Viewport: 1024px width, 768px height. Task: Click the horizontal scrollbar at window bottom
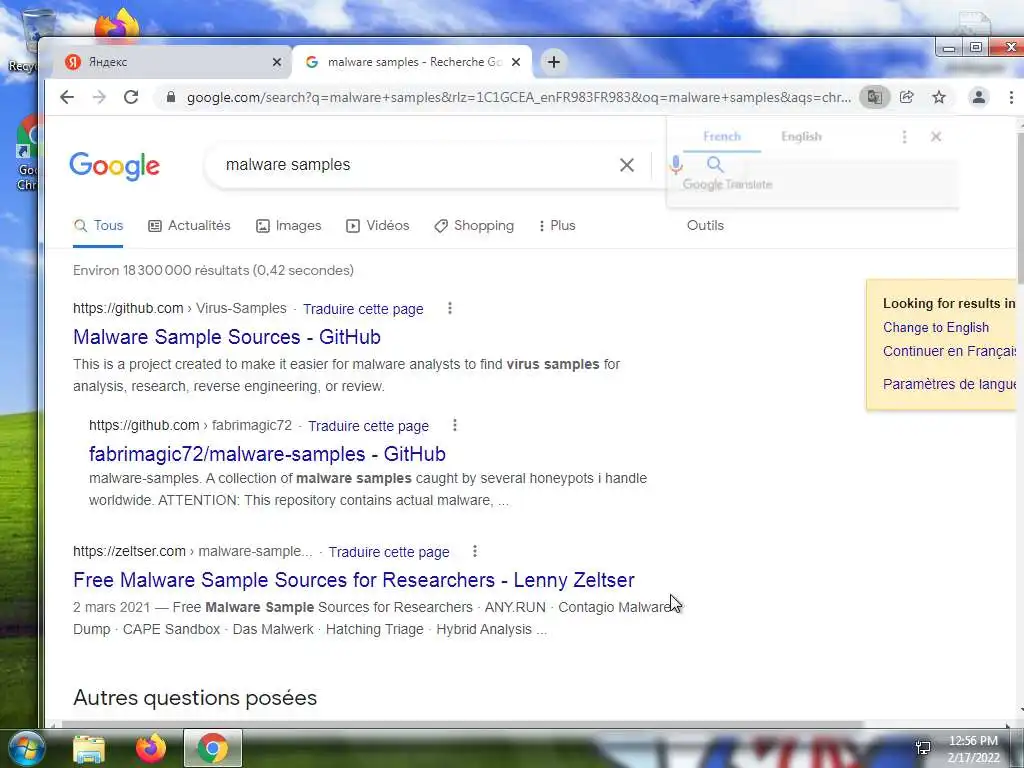462,724
